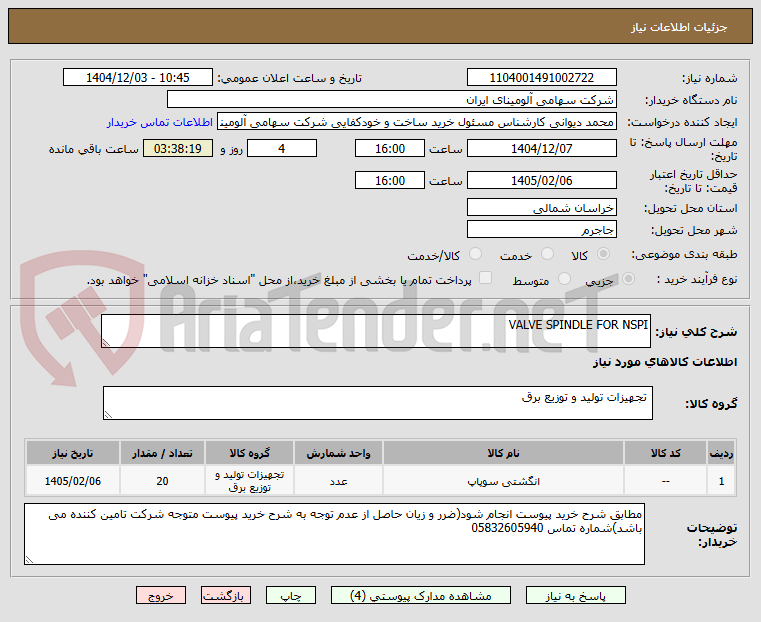Click the ردیف column header
The height and width of the screenshot is (622, 761).
[x=721, y=453]
